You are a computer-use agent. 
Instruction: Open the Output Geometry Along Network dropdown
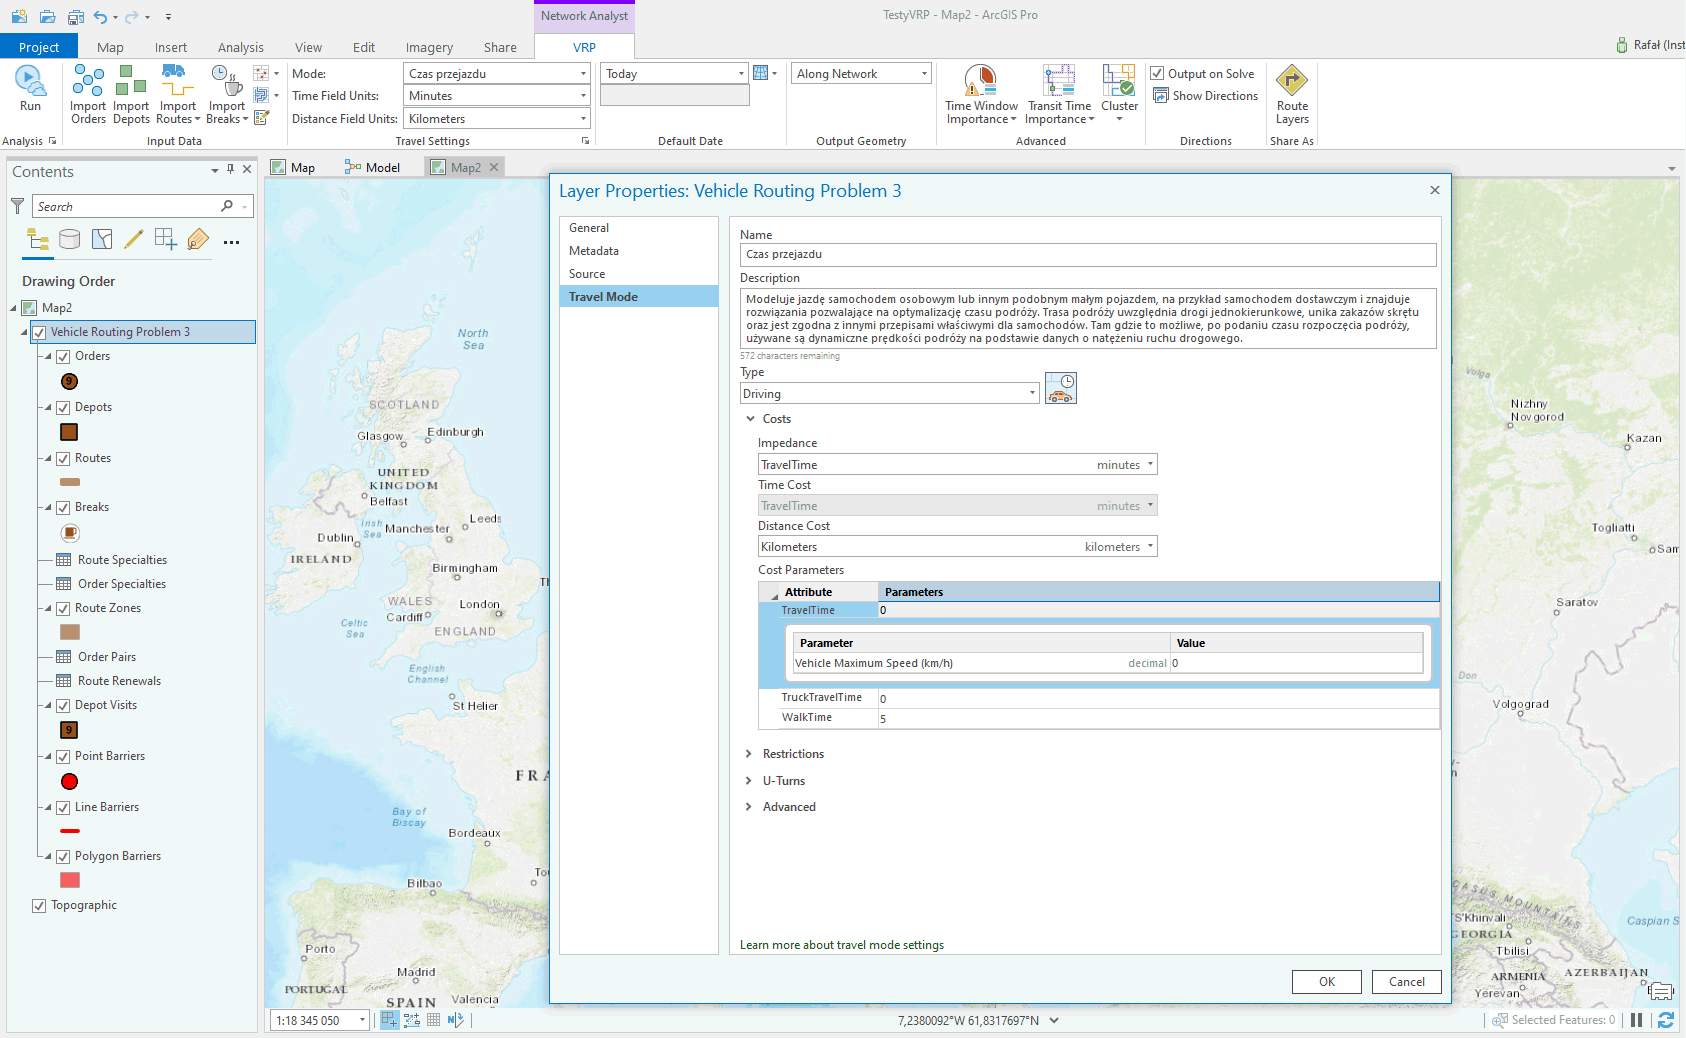[x=861, y=74]
